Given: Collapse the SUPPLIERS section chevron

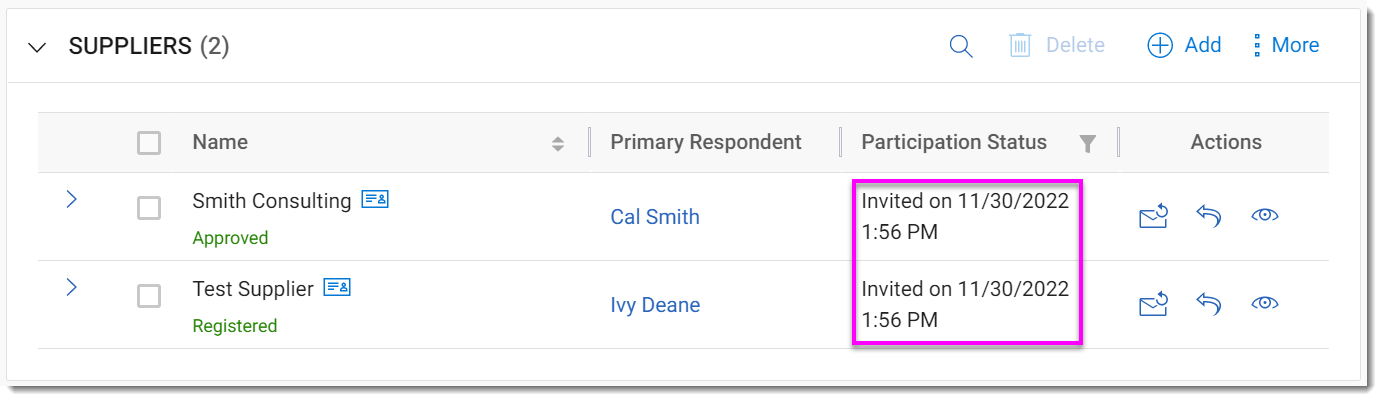Looking at the screenshot, I should point(38,47).
